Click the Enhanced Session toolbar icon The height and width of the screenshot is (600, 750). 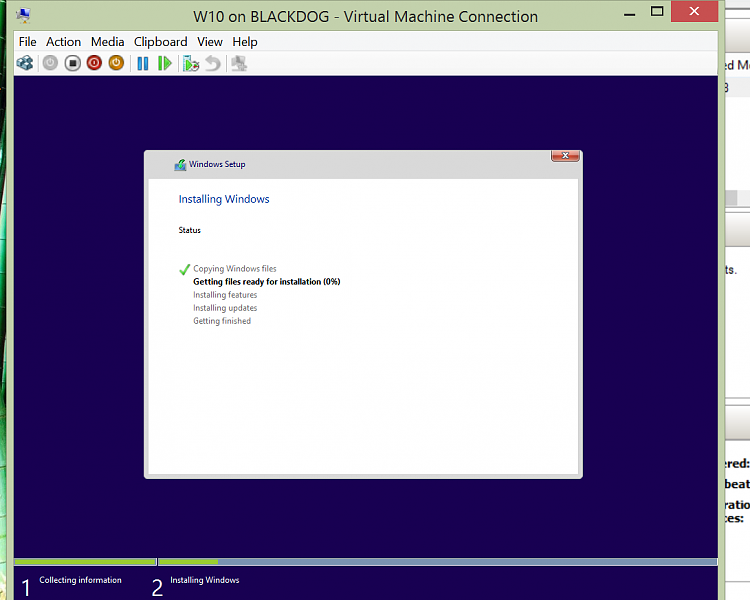(239, 63)
